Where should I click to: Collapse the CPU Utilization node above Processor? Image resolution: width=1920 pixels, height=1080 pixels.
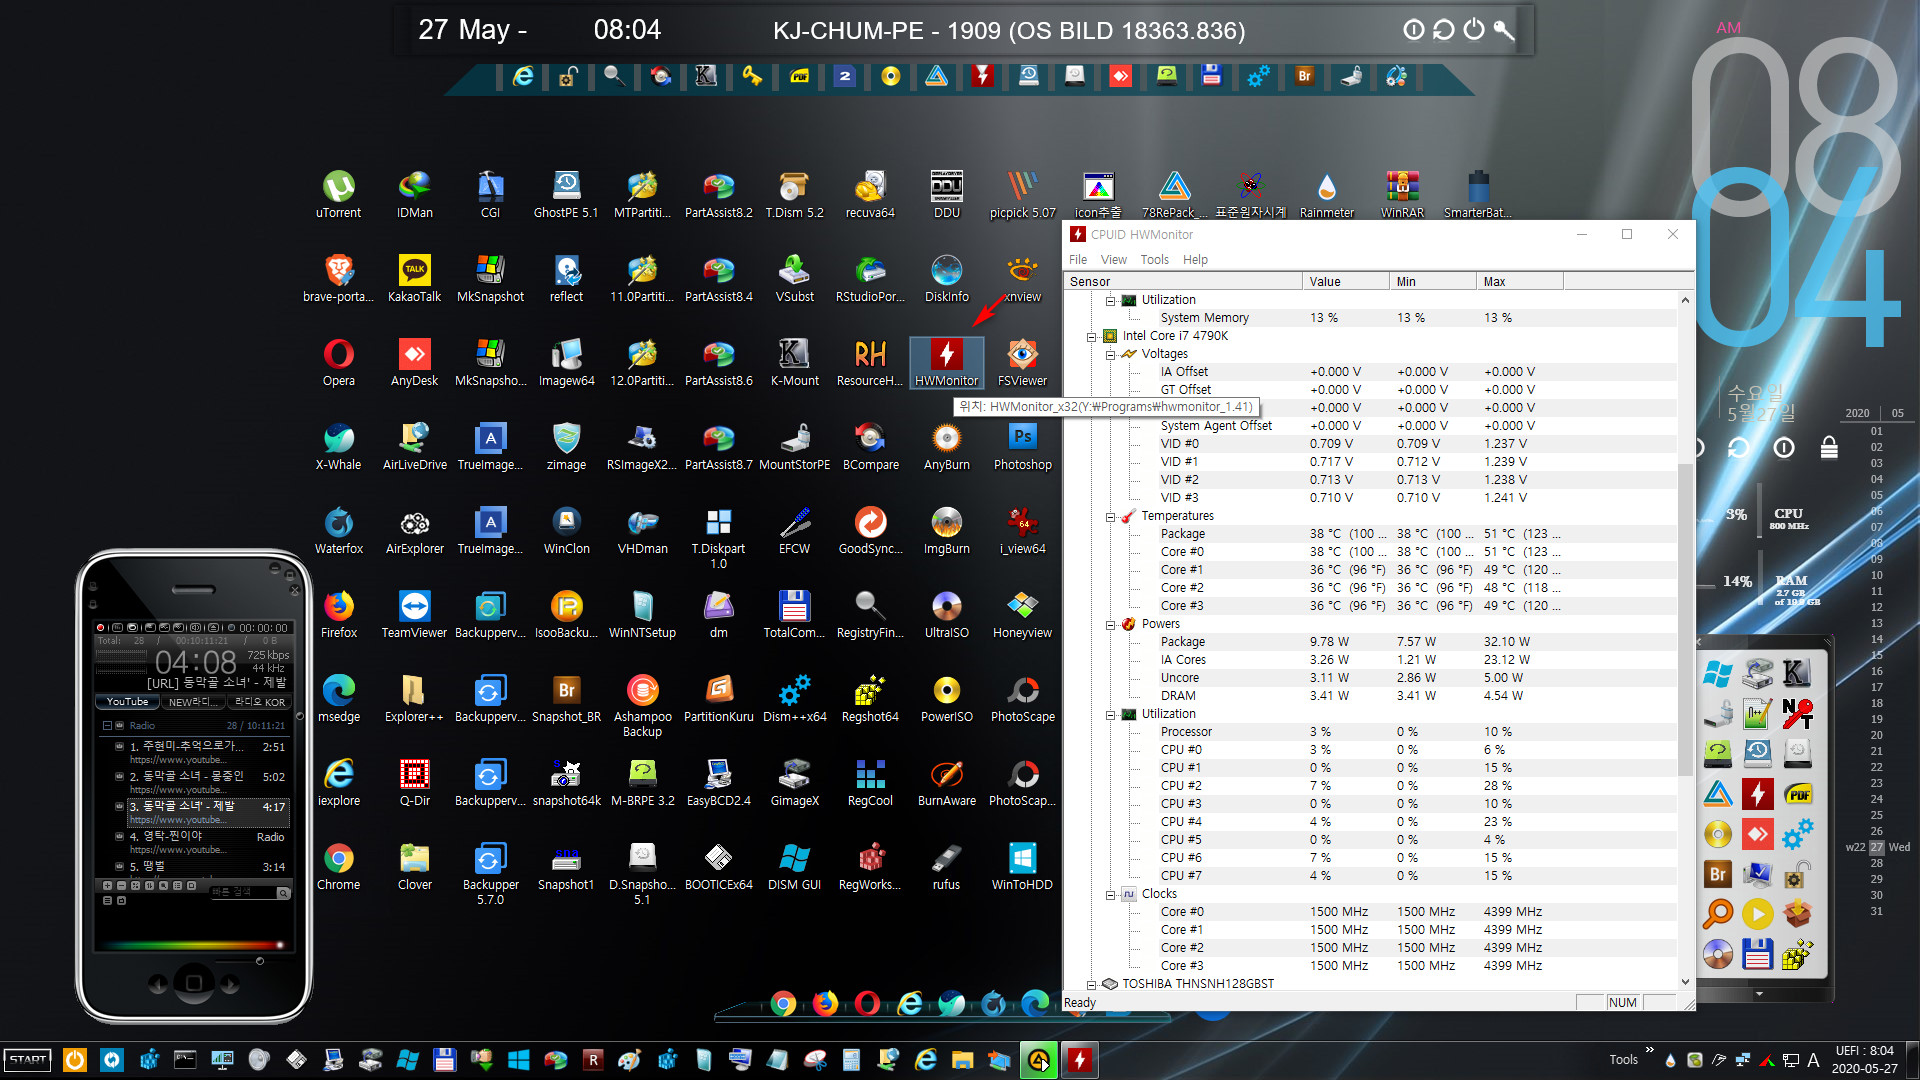(x=1110, y=714)
